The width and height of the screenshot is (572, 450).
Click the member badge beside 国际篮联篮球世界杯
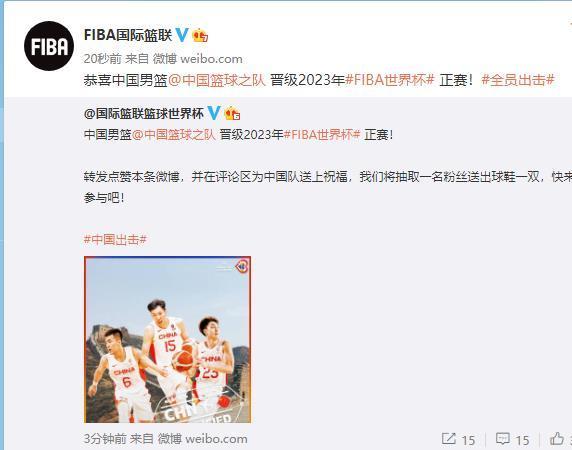pos(232,113)
